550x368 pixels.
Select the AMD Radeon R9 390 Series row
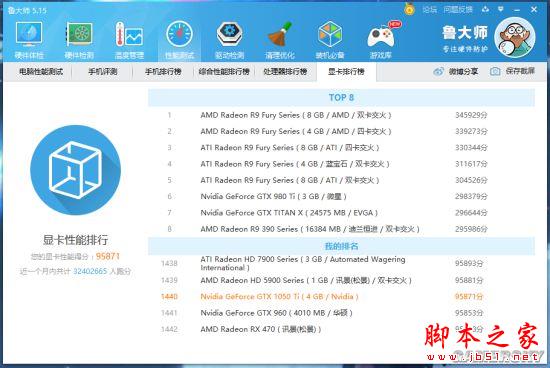click(x=341, y=229)
